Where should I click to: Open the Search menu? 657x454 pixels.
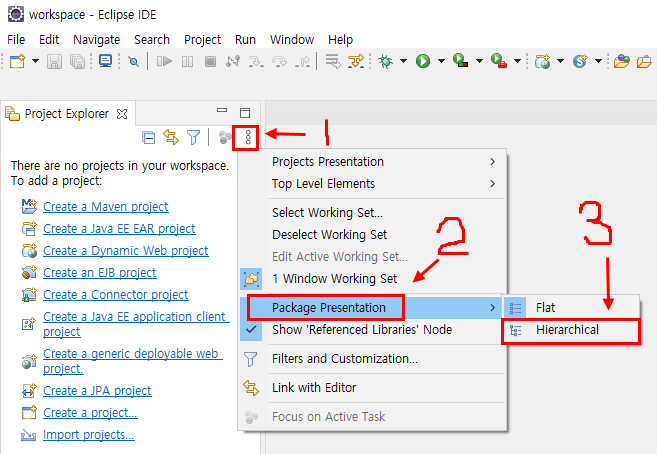152,39
